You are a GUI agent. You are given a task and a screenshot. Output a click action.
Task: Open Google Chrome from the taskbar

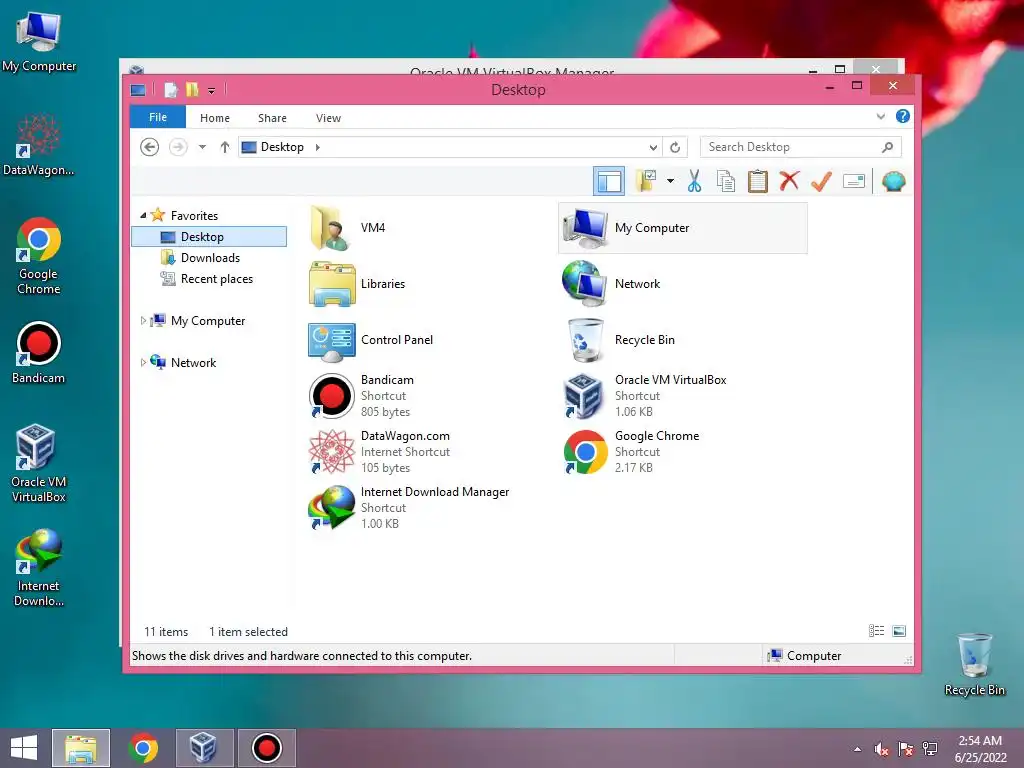[x=143, y=748]
